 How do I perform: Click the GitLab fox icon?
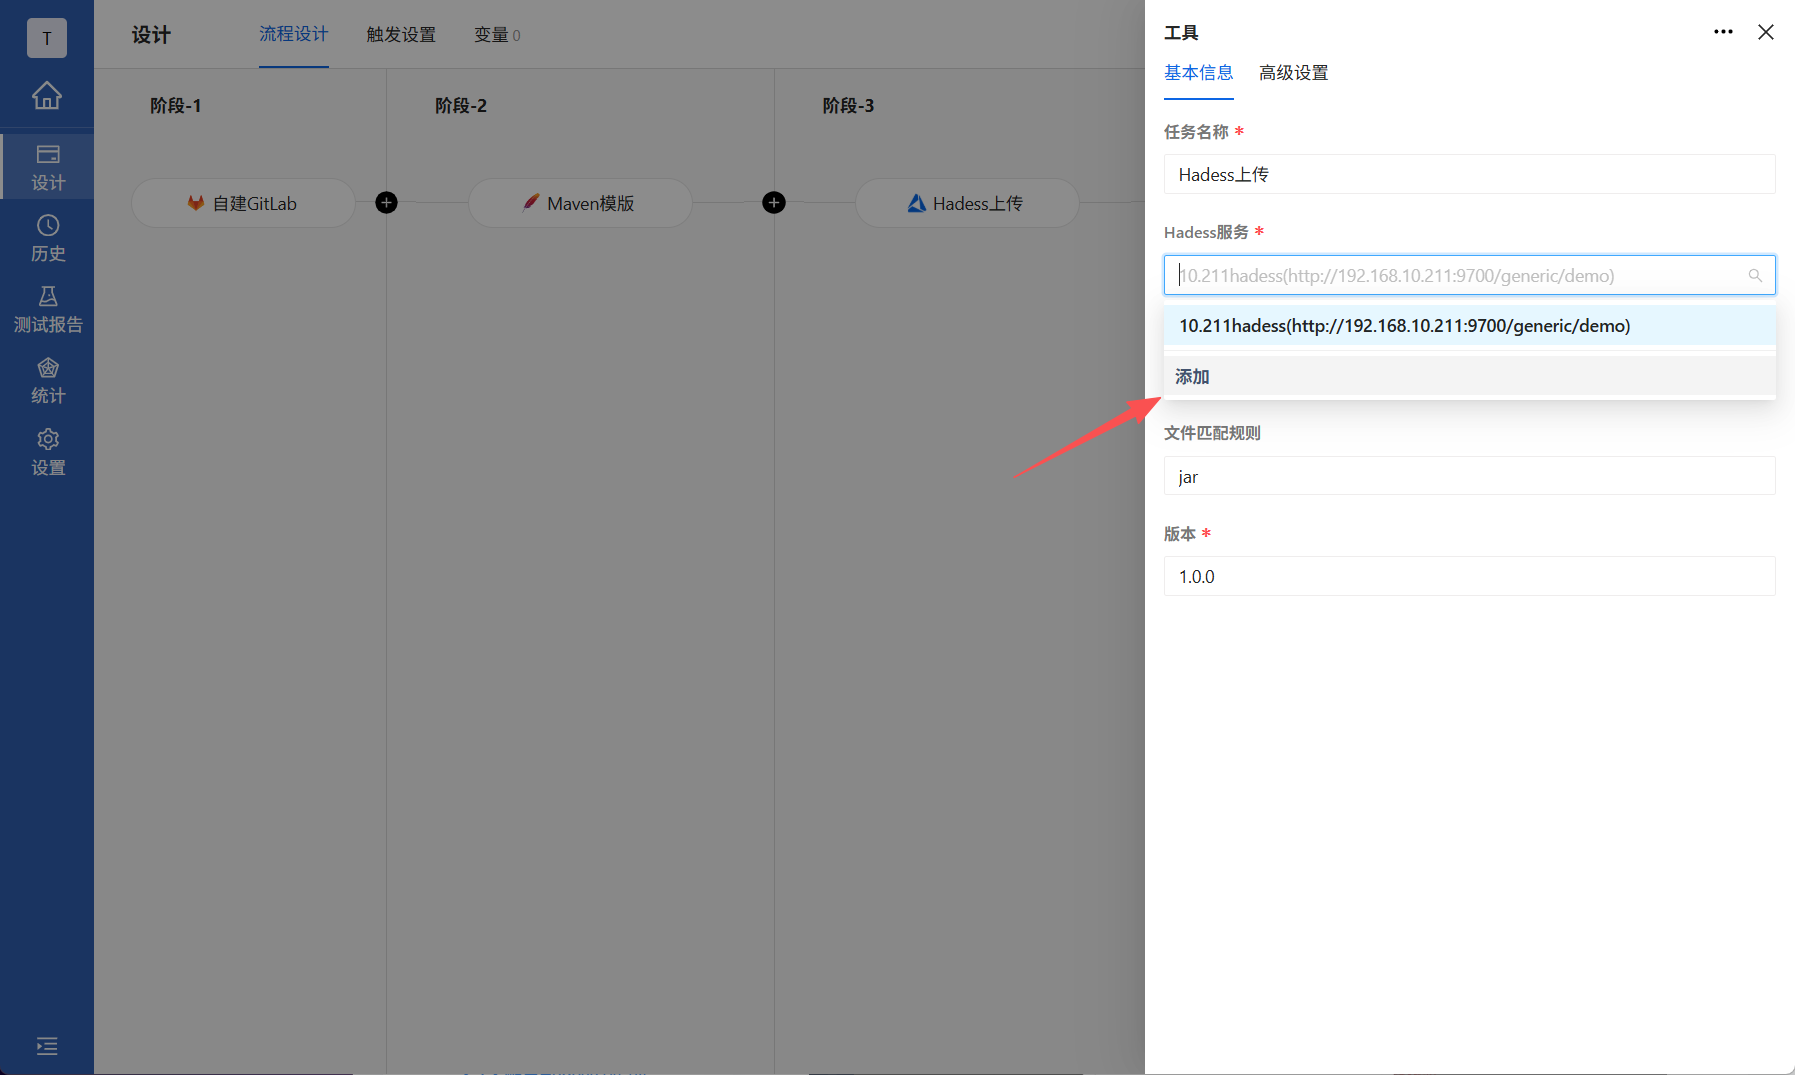196,203
